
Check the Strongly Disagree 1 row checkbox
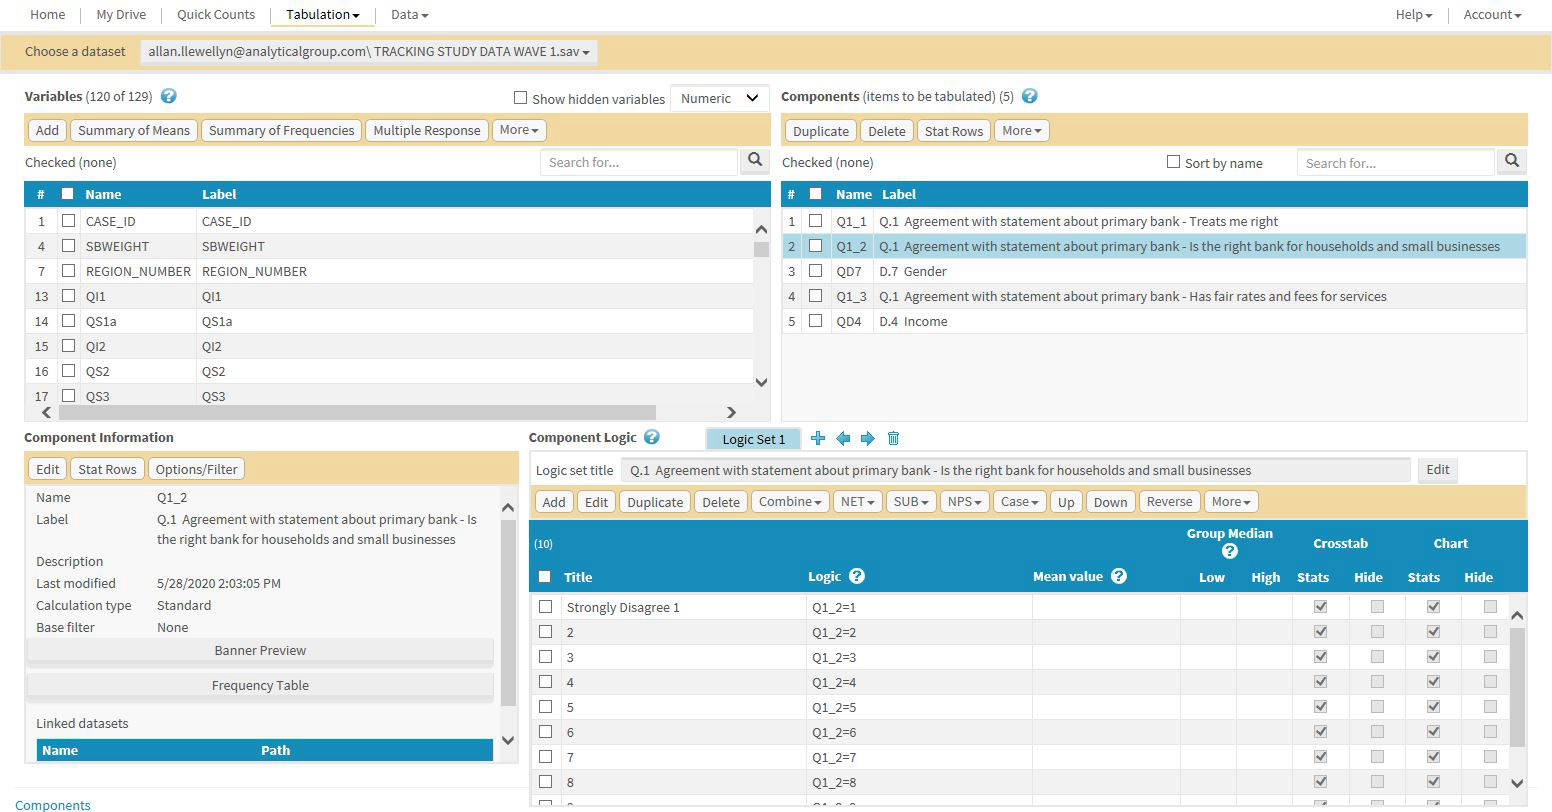pos(545,607)
